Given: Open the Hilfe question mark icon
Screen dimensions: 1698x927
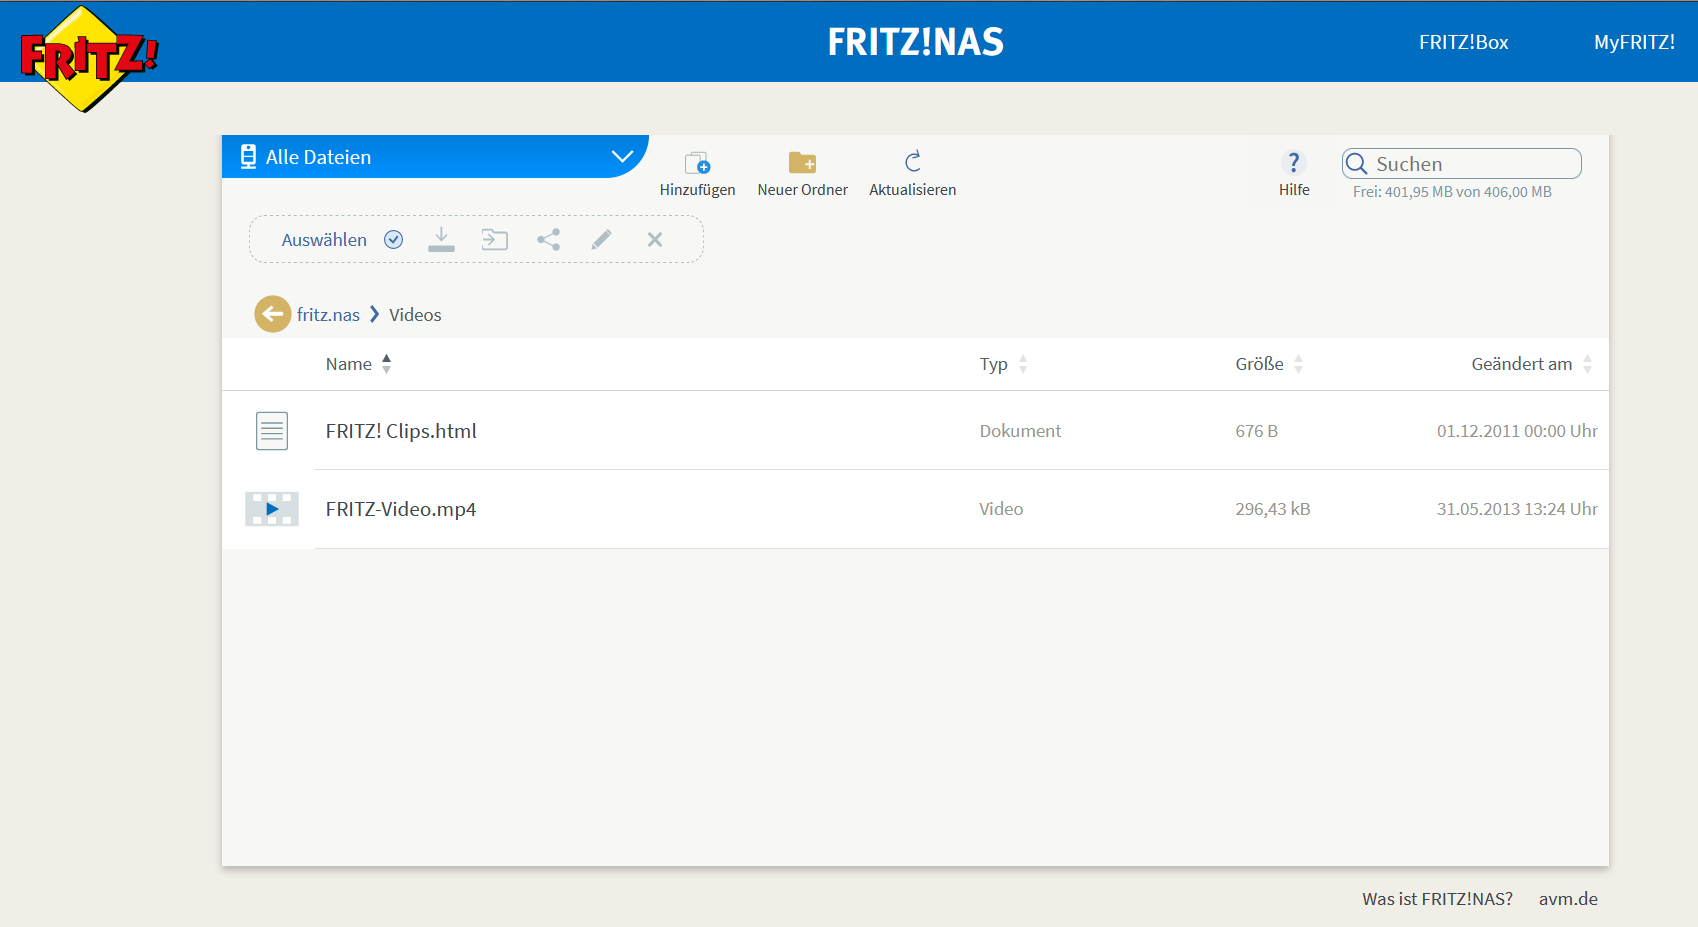Looking at the screenshot, I should (1294, 162).
